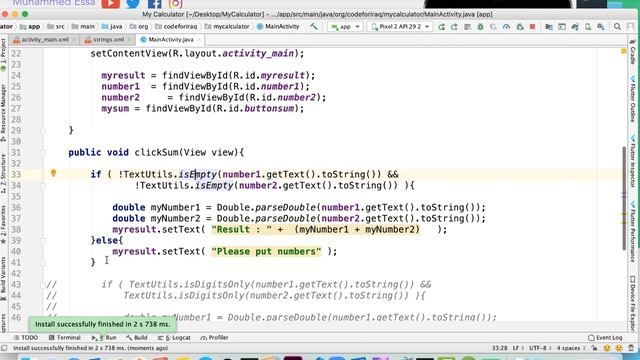Sync project with Gradle files icon
The width and height of the screenshot is (640, 360).
(x=575, y=27)
